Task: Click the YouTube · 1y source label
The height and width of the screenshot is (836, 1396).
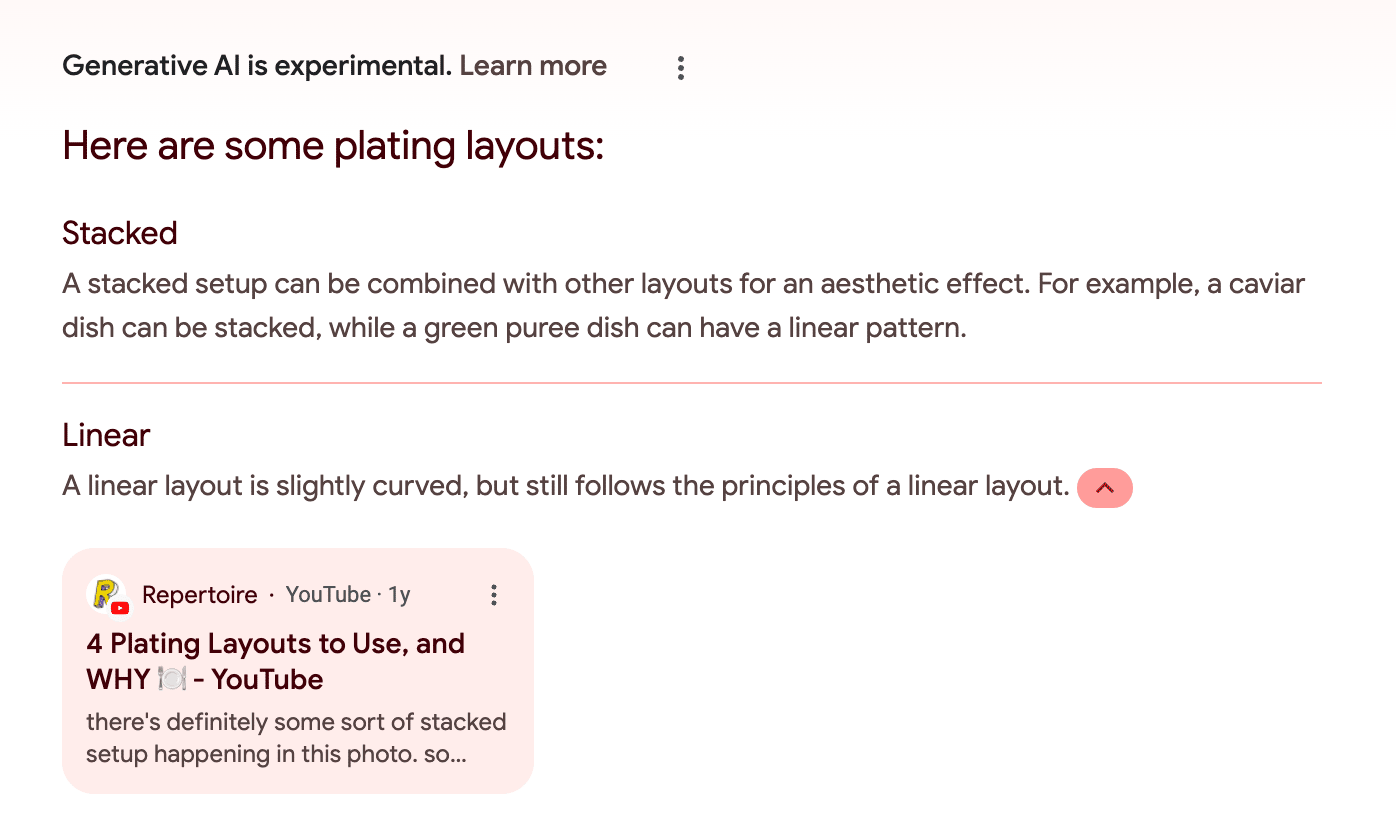Action: (348, 595)
